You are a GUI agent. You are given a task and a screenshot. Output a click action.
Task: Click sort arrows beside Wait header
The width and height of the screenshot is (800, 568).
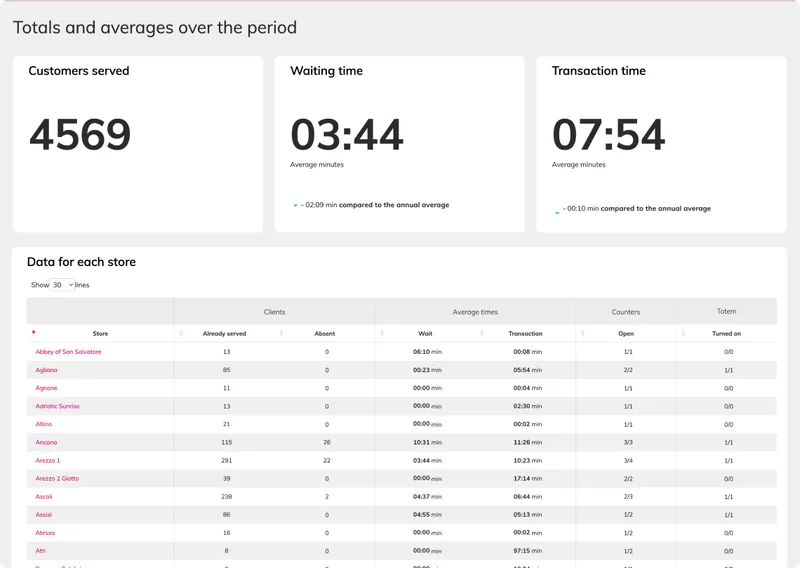pos(382,333)
